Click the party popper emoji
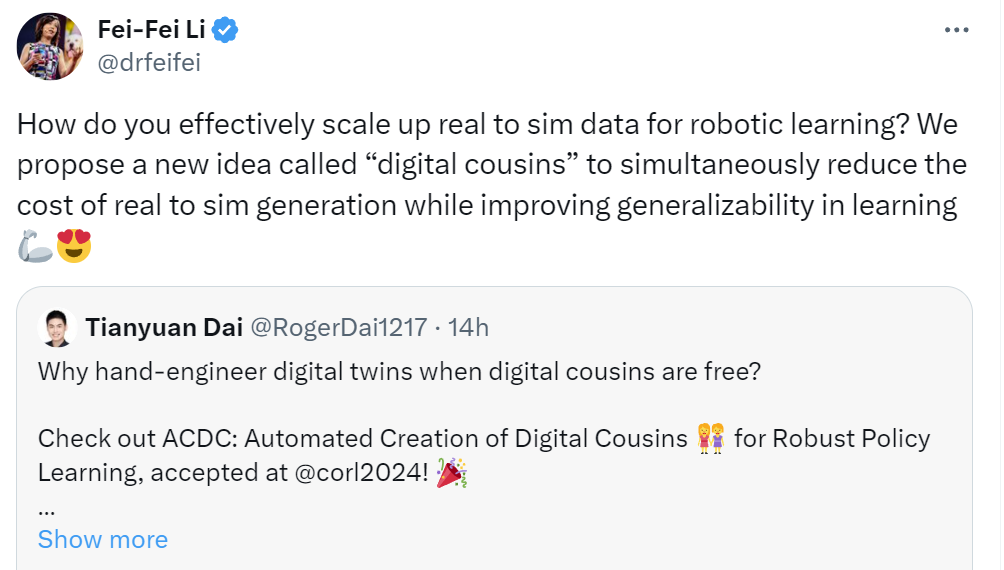Viewport: 1004px width, 570px height. coord(453,473)
